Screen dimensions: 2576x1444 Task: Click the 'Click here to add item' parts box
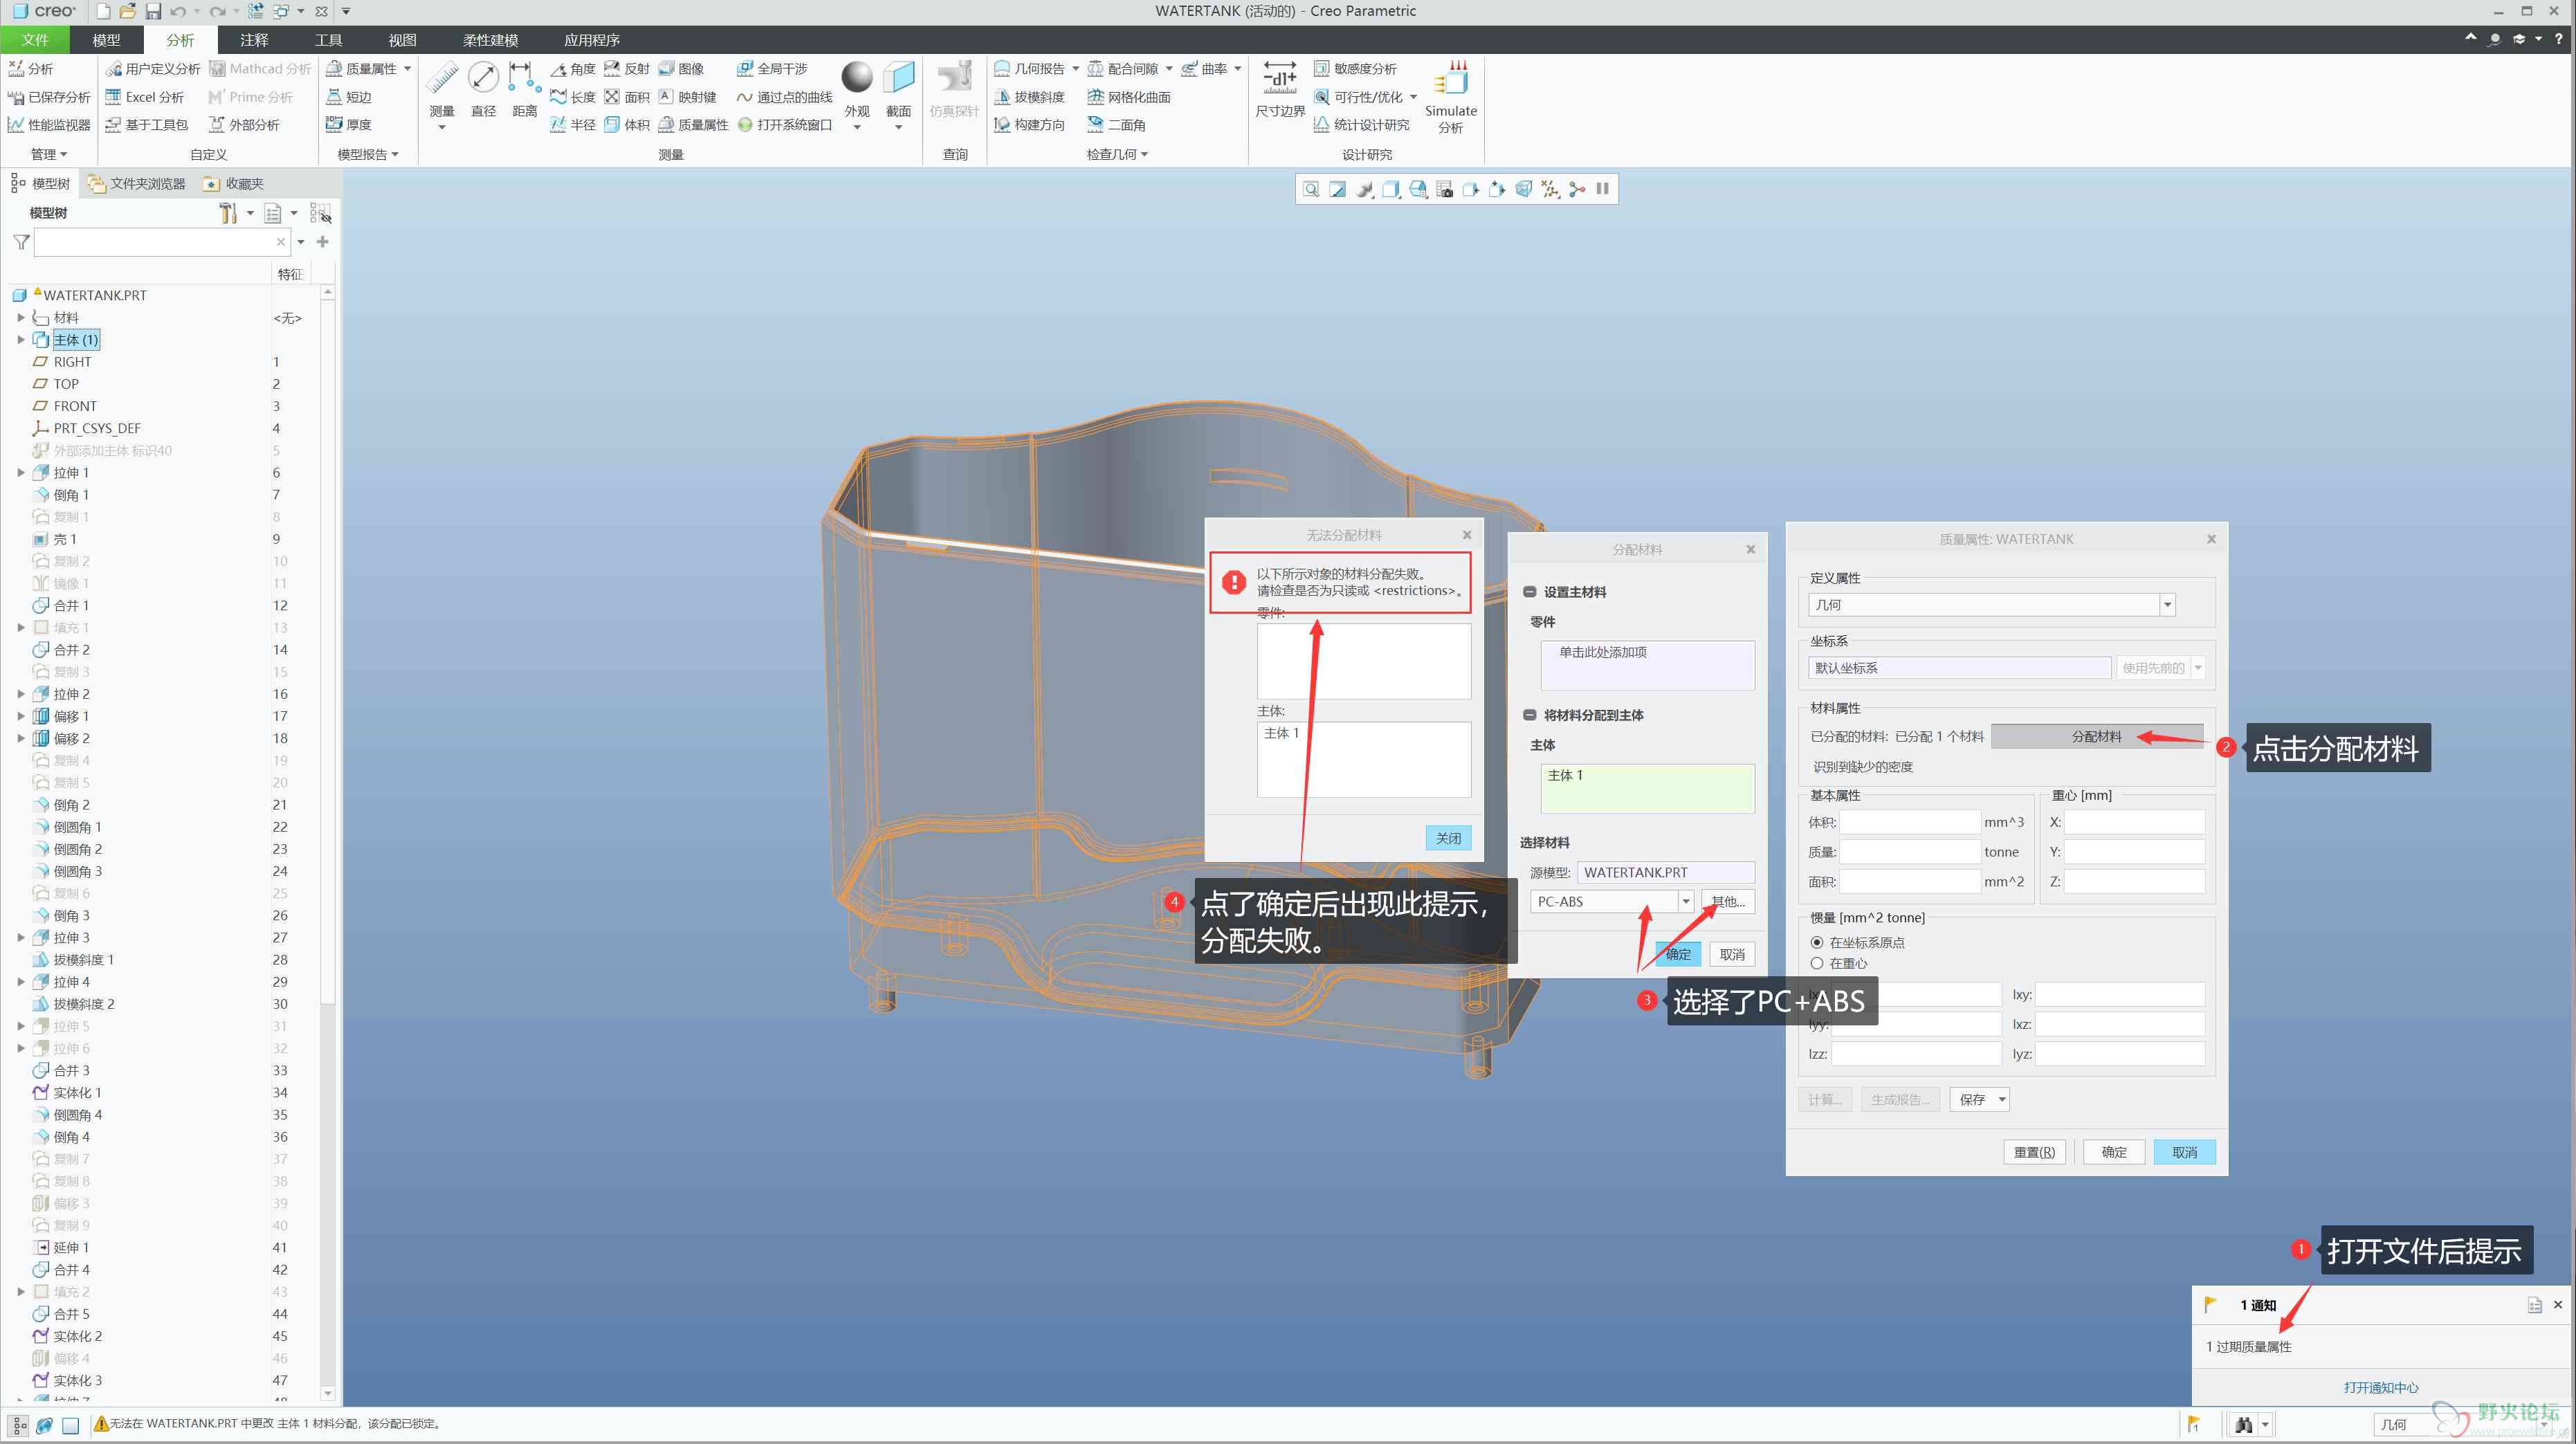(x=1647, y=665)
